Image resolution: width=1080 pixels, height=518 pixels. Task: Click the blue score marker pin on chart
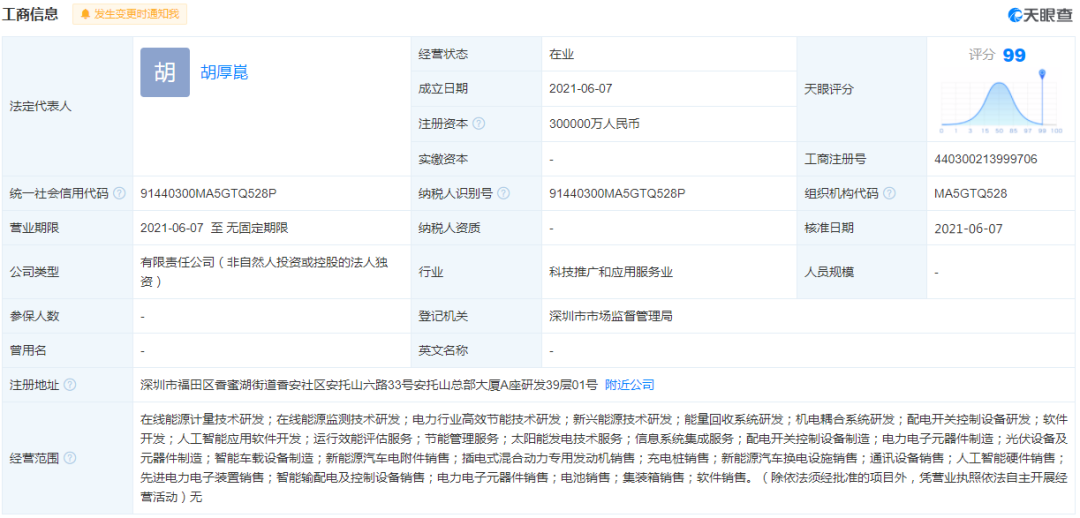(x=1043, y=73)
